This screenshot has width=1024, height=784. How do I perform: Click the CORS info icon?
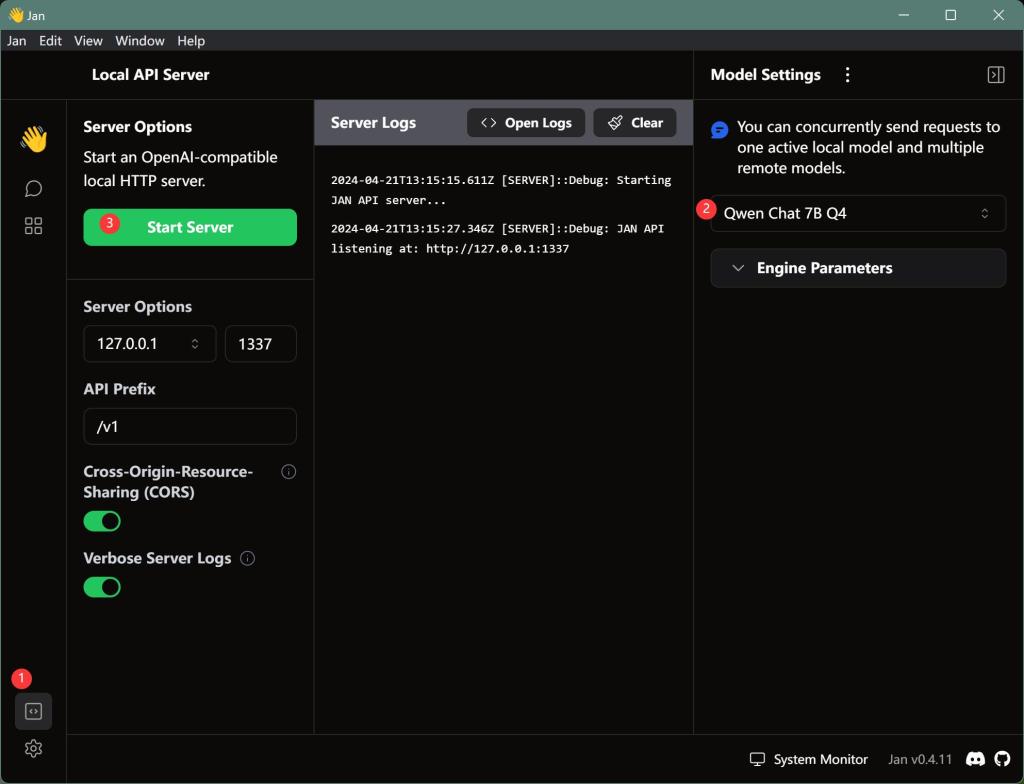[x=289, y=472]
